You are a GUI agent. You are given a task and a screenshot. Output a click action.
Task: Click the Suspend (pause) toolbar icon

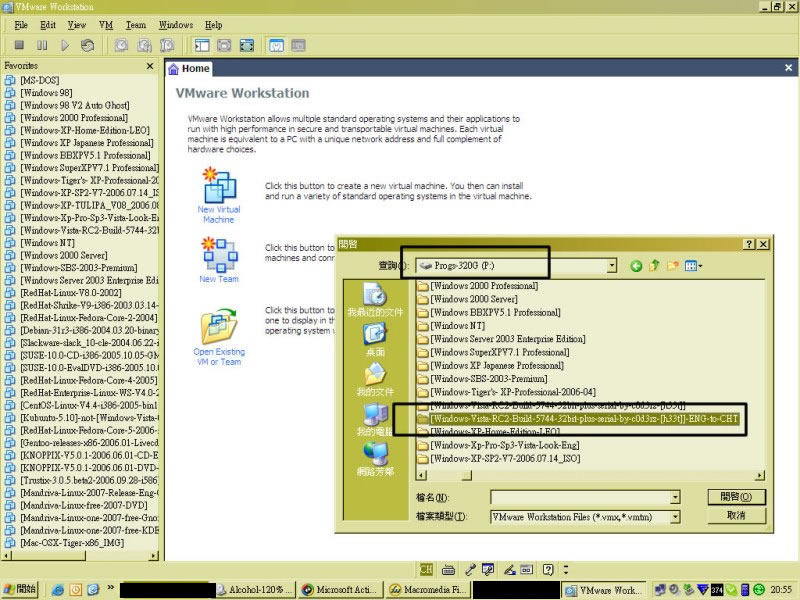pyautogui.click(x=42, y=45)
